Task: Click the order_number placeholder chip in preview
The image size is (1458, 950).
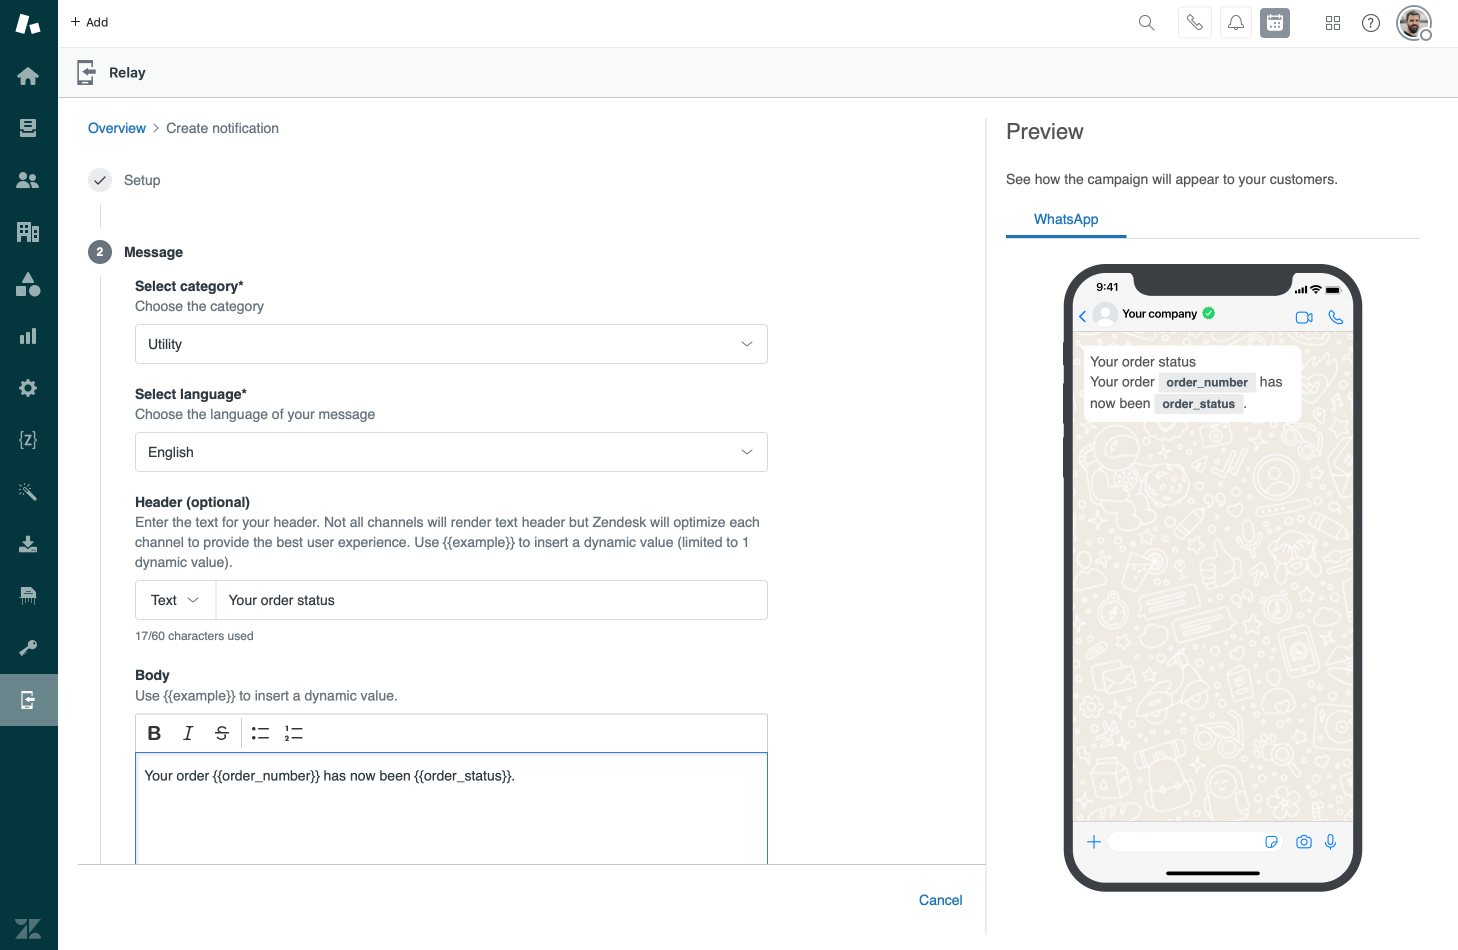Action: [1207, 382]
